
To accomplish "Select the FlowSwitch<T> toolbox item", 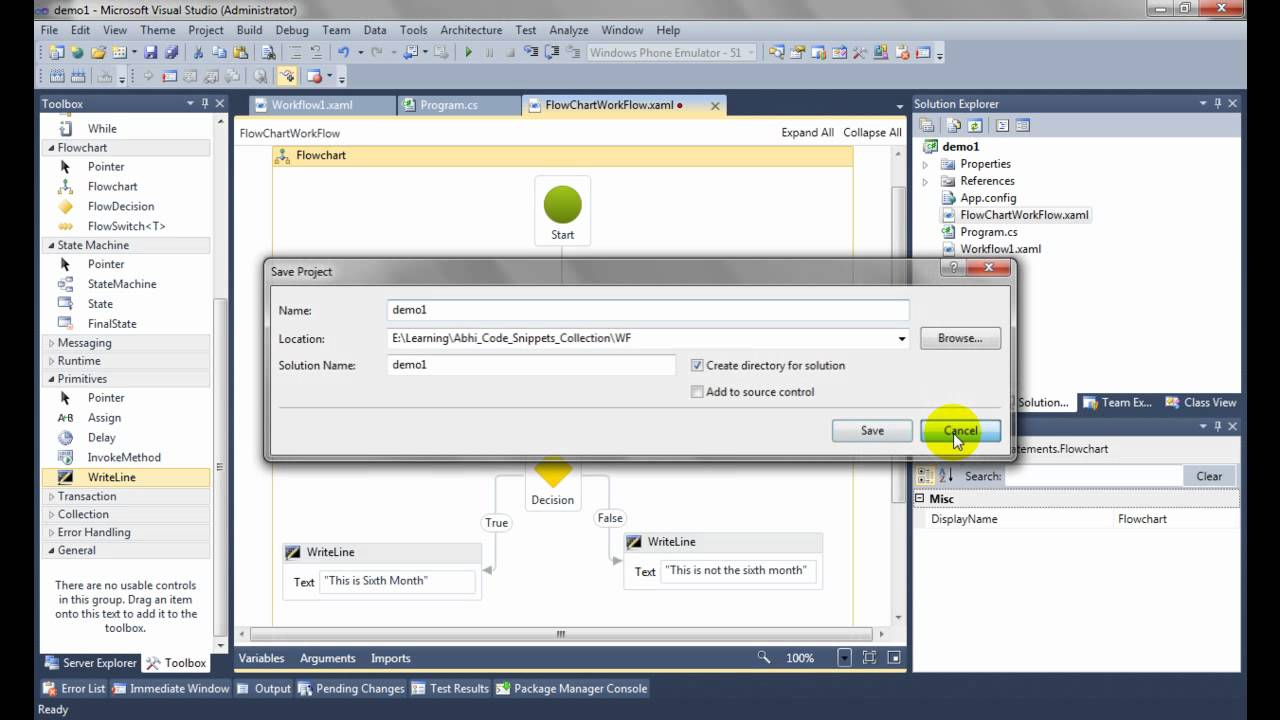I will point(127,226).
